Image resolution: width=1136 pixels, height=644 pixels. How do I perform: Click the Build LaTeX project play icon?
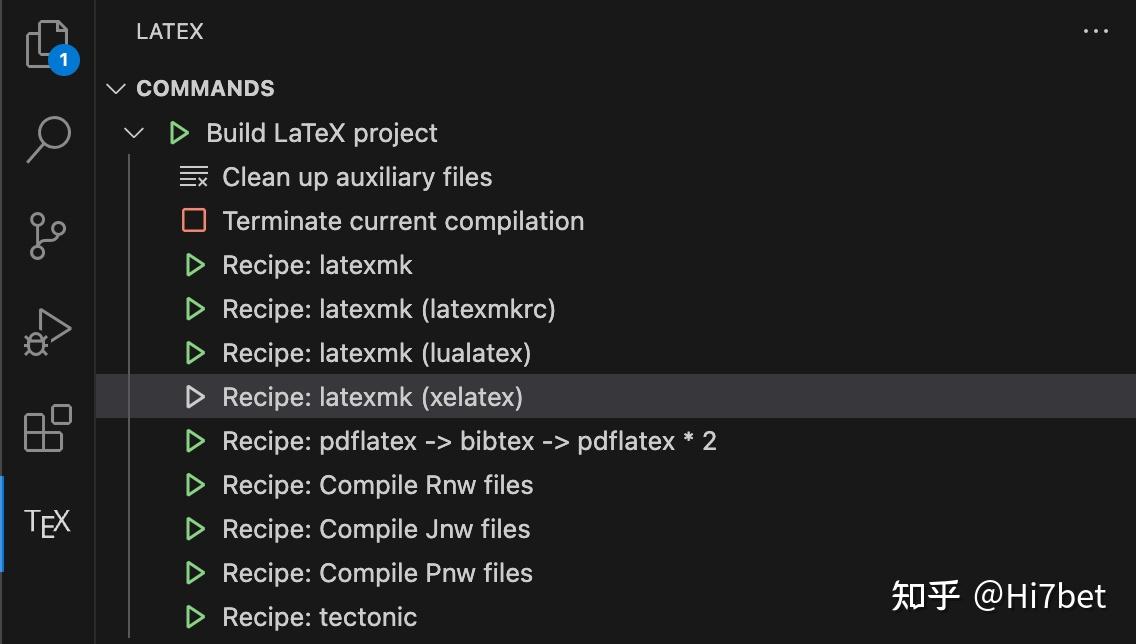click(x=179, y=132)
